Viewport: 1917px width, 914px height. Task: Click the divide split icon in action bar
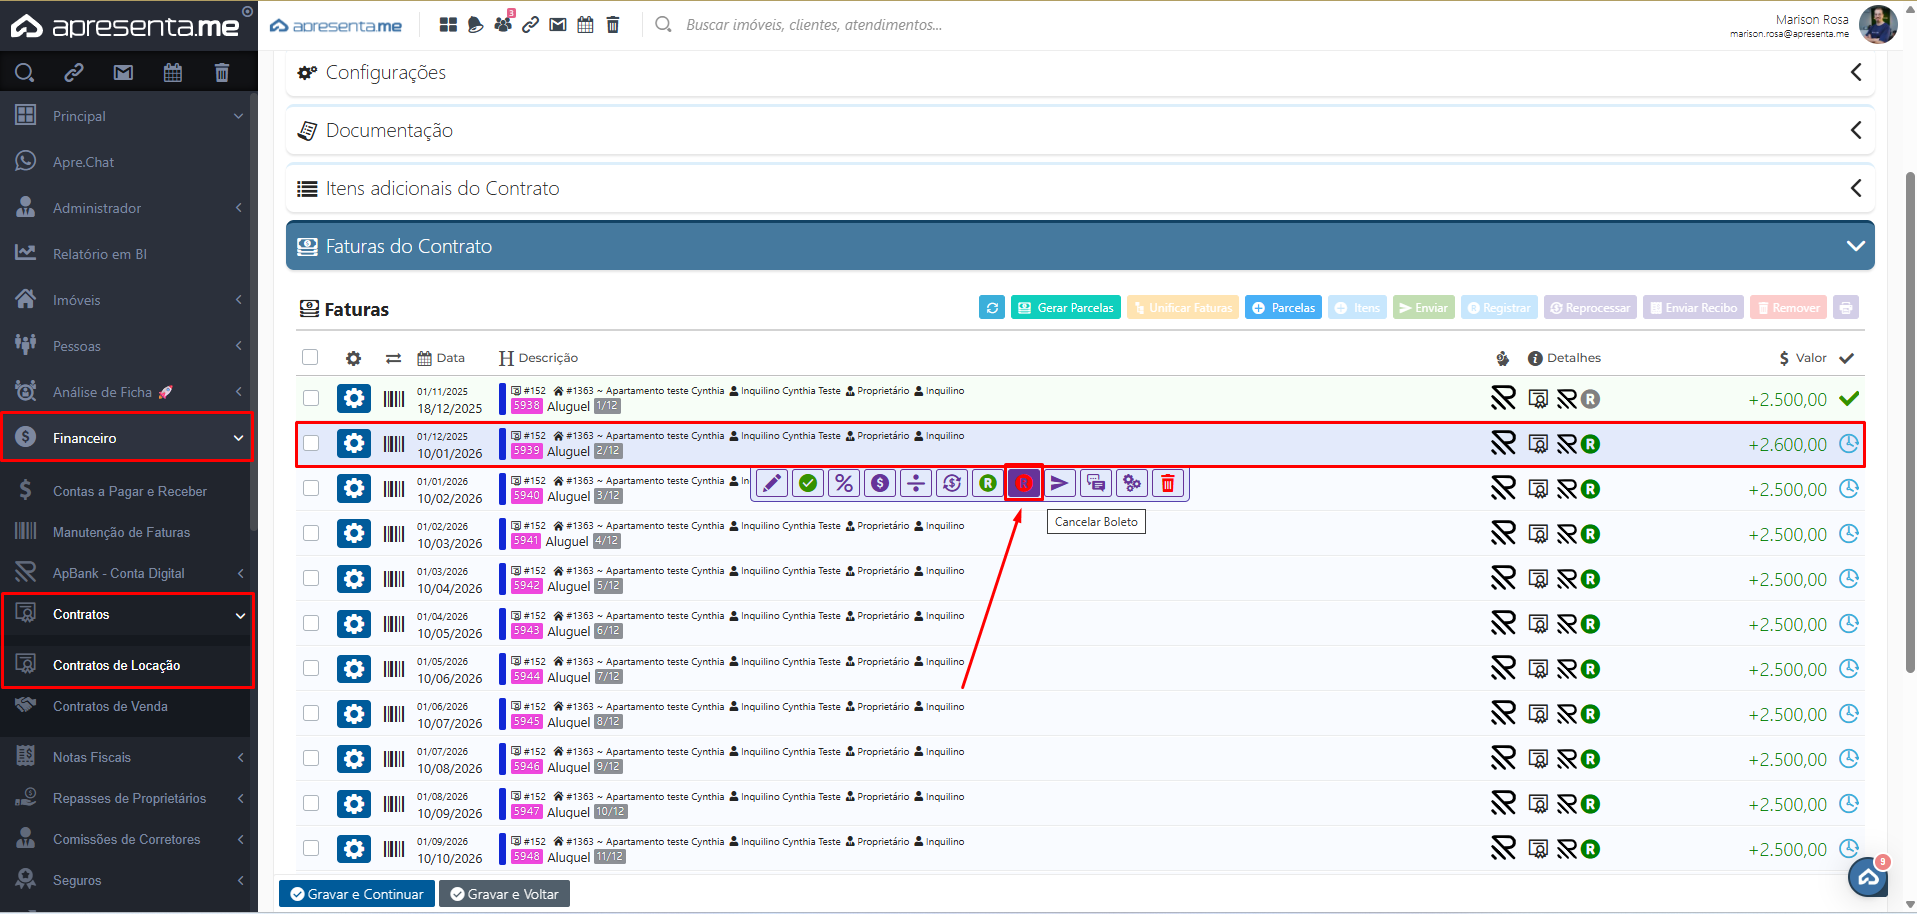tap(916, 484)
